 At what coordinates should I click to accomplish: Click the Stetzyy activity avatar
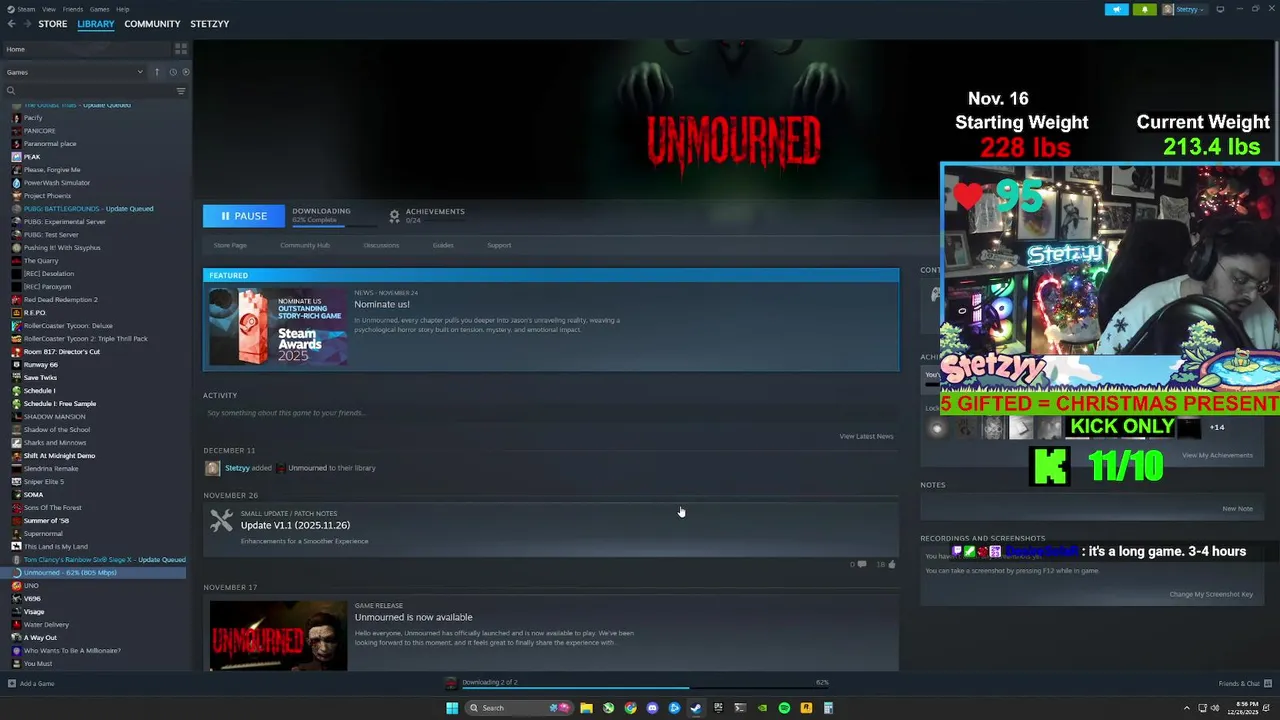[x=212, y=468]
